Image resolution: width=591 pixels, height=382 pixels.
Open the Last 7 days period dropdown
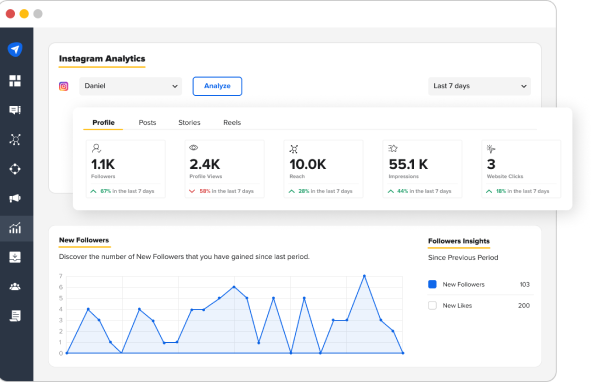pos(479,86)
